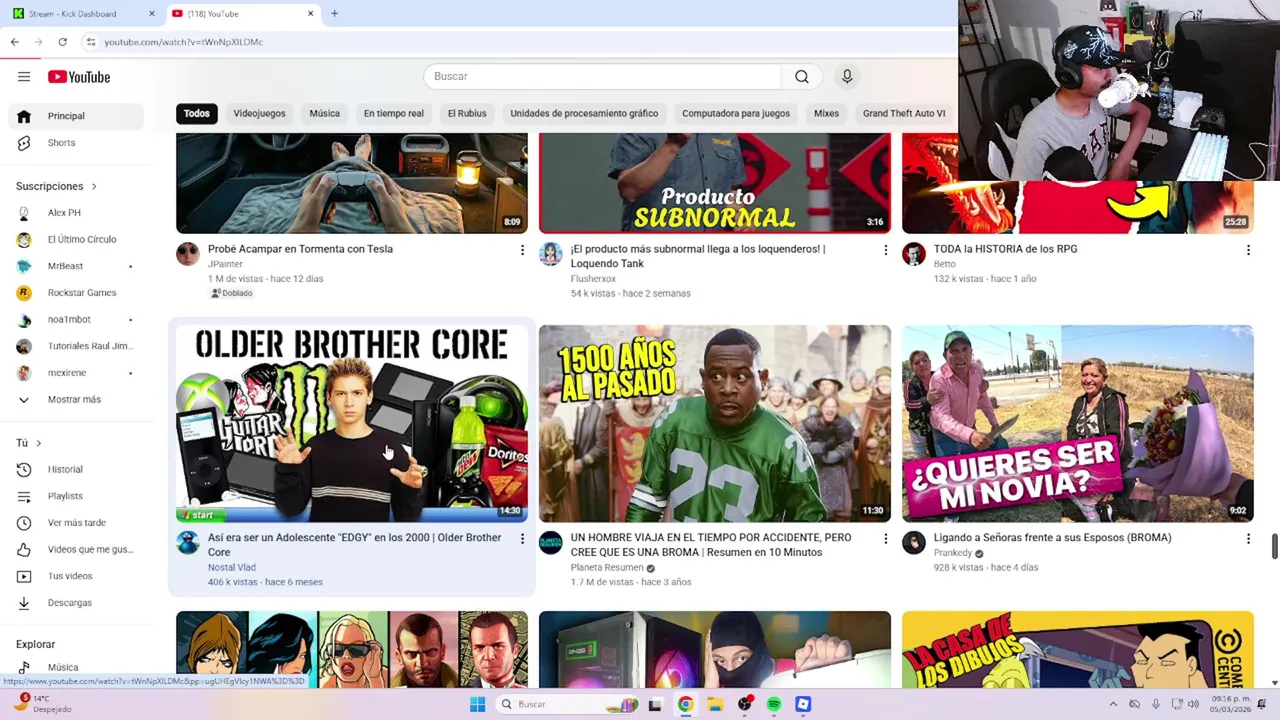Open Música under Explorar
This screenshot has width=1280, height=720.
(x=76, y=667)
